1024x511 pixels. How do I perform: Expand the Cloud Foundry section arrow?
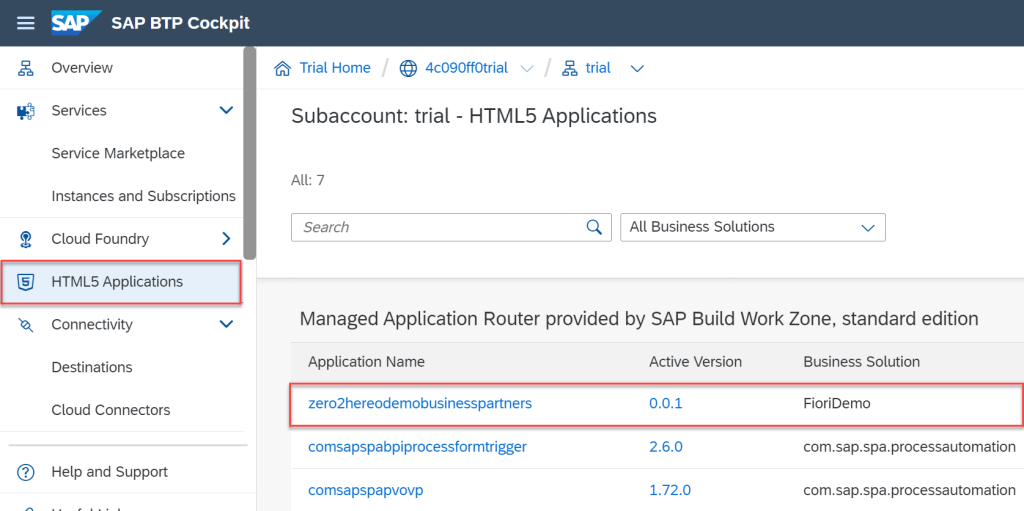[x=226, y=239]
